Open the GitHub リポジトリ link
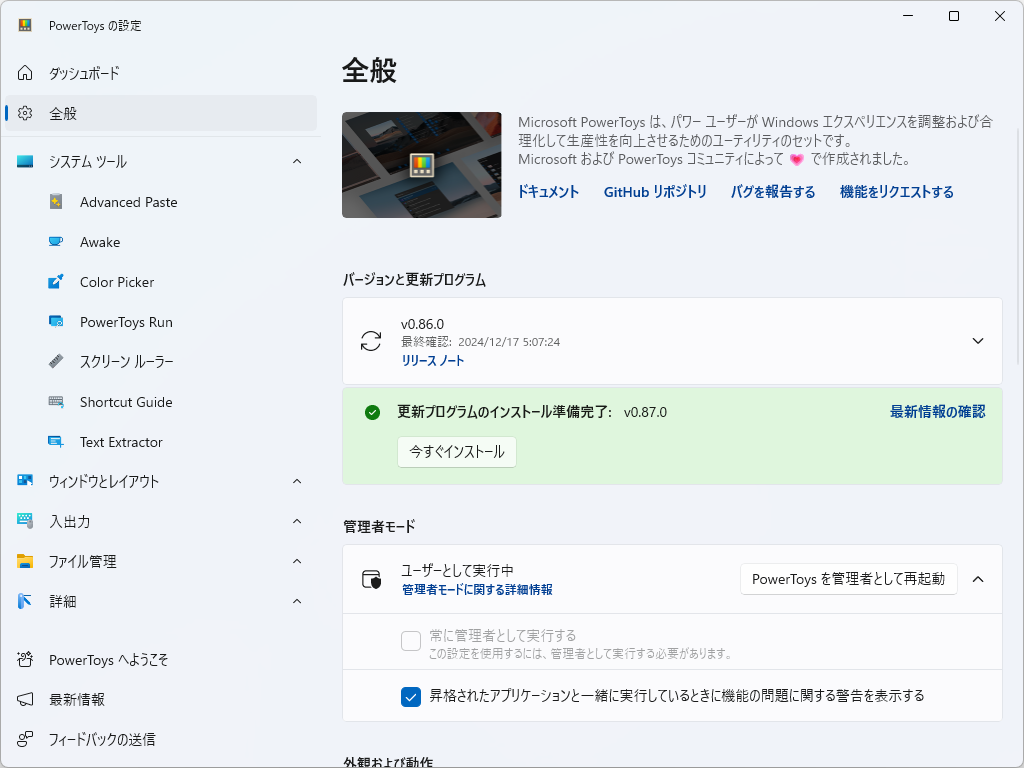 [655, 192]
